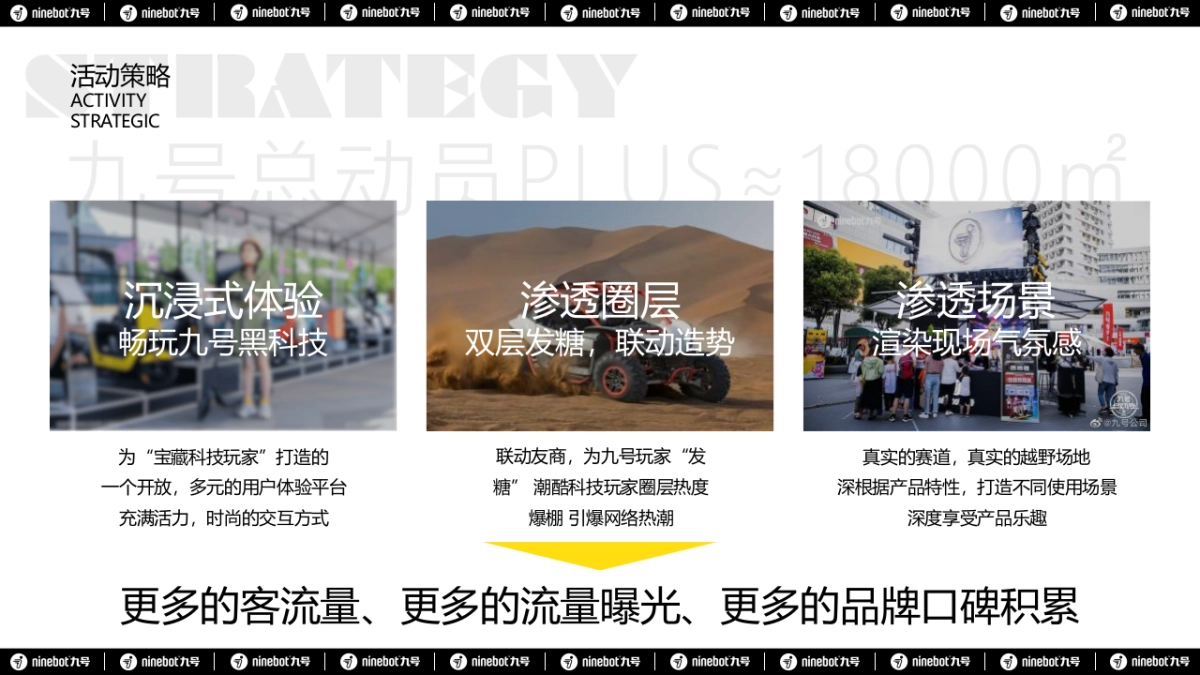1200x675 pixels.
Task: Click the 渗透场景 heading
Action: (975, 298)
